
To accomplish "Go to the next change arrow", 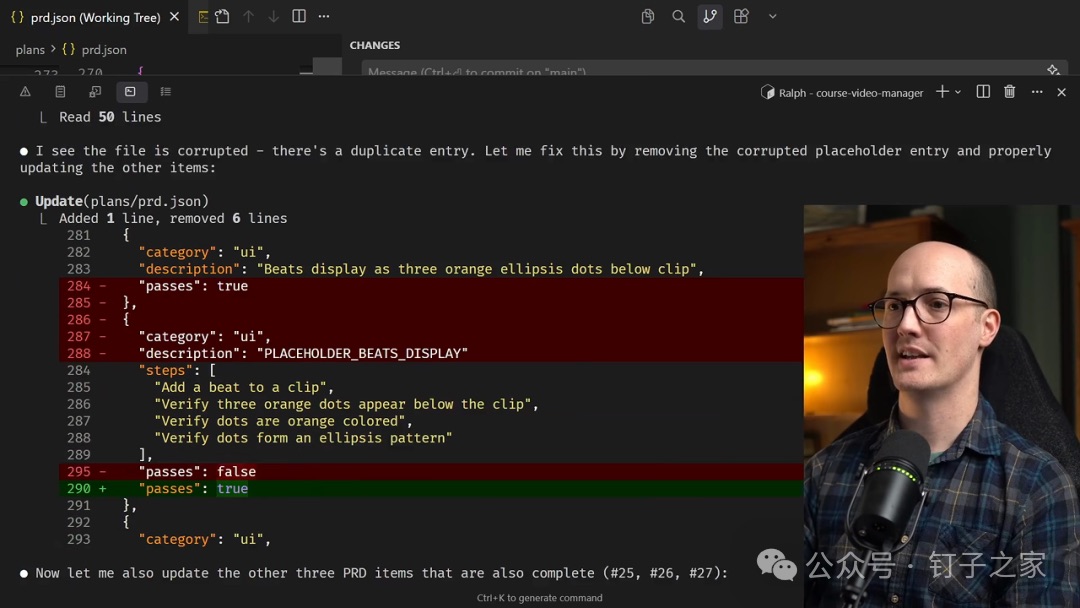I will pyautogui.click(x=273, y=17).
